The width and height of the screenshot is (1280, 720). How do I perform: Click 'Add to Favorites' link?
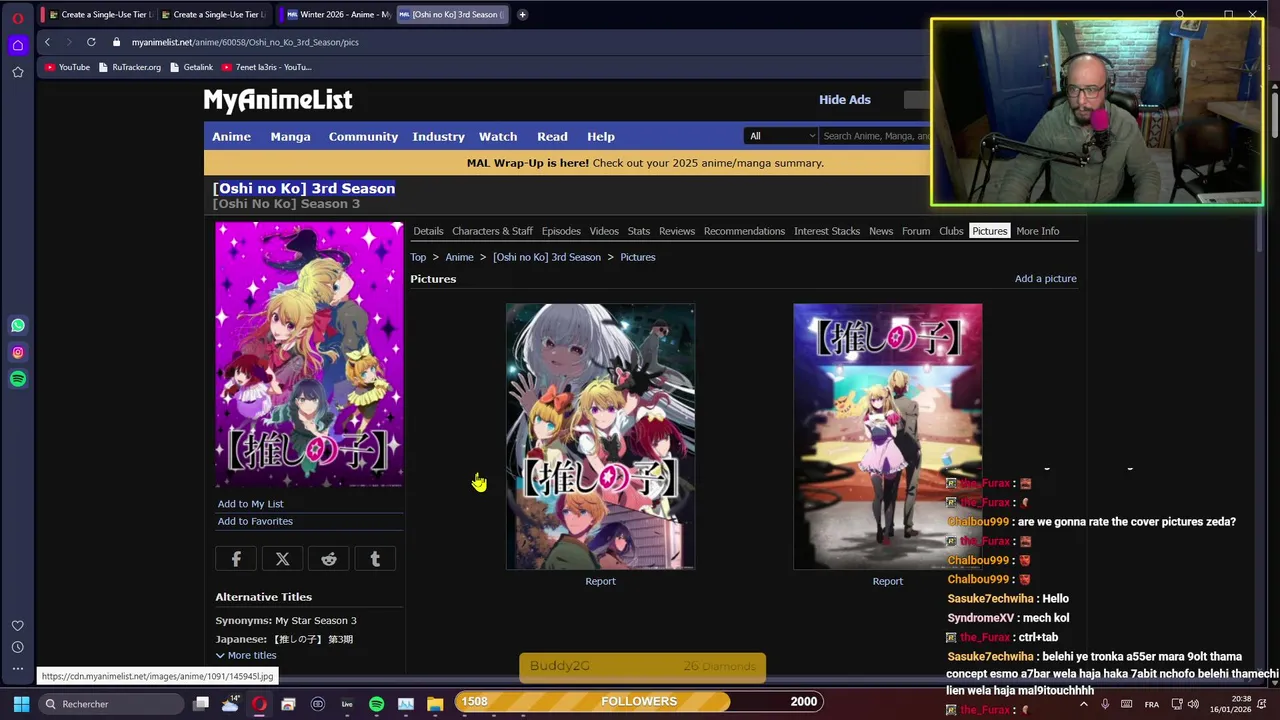point(255,521)
